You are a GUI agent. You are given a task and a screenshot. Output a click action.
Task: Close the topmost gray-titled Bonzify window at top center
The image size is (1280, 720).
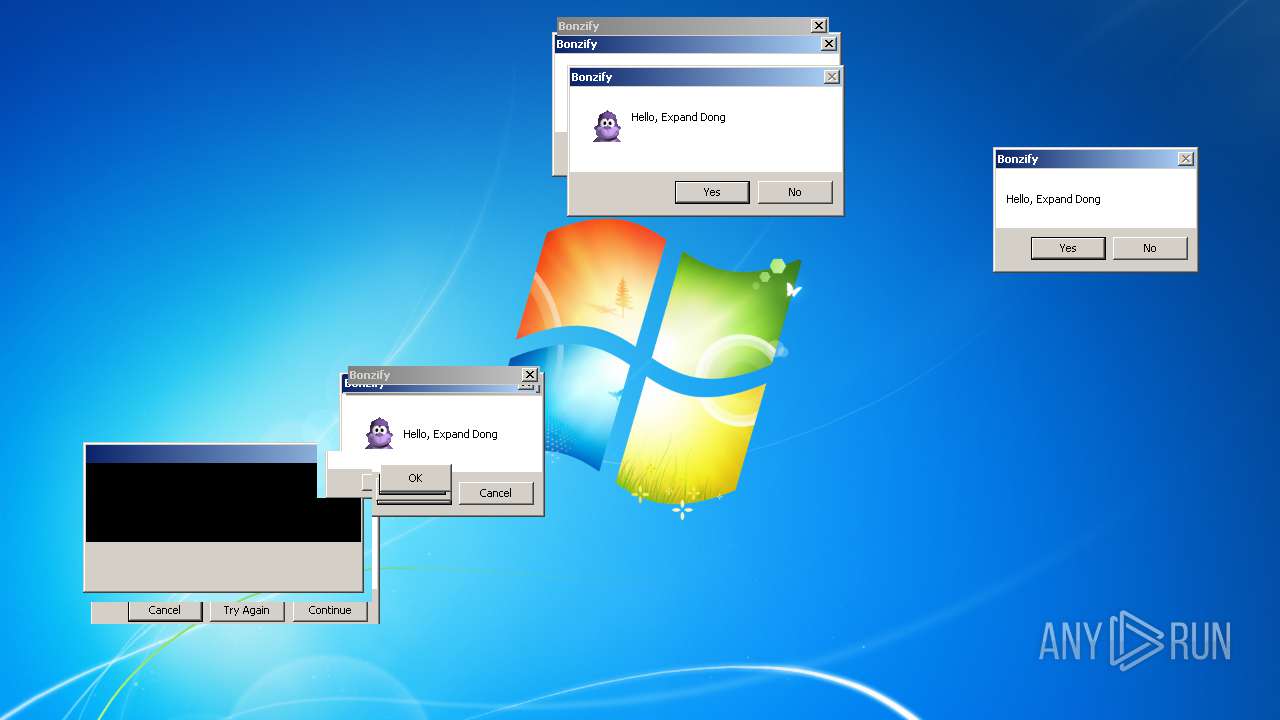tap(818, 26)
